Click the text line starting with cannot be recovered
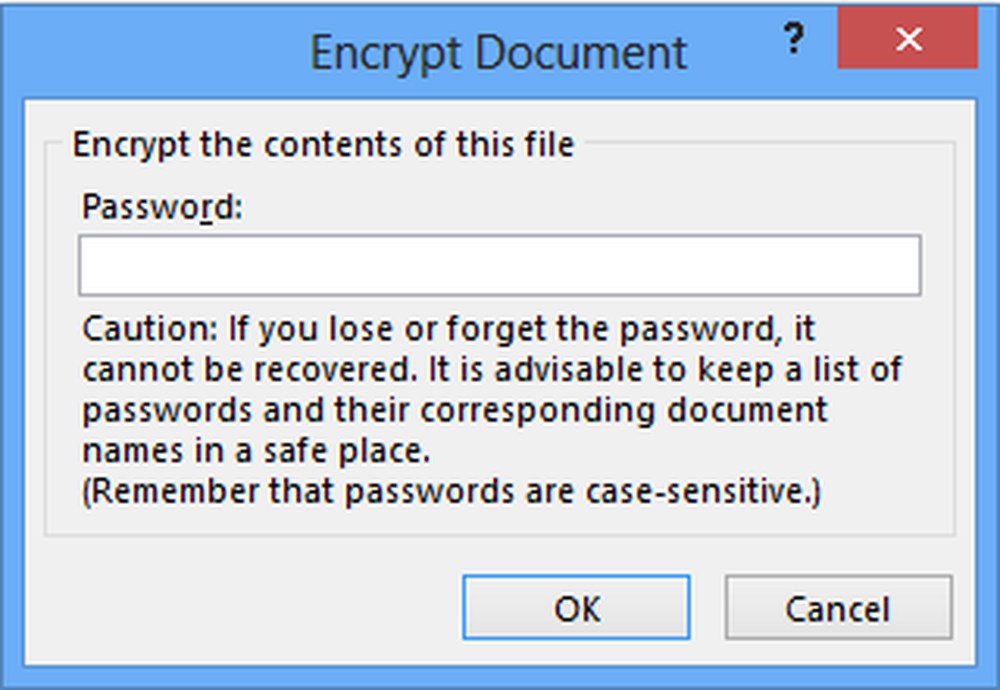 [x=492, y=370]
